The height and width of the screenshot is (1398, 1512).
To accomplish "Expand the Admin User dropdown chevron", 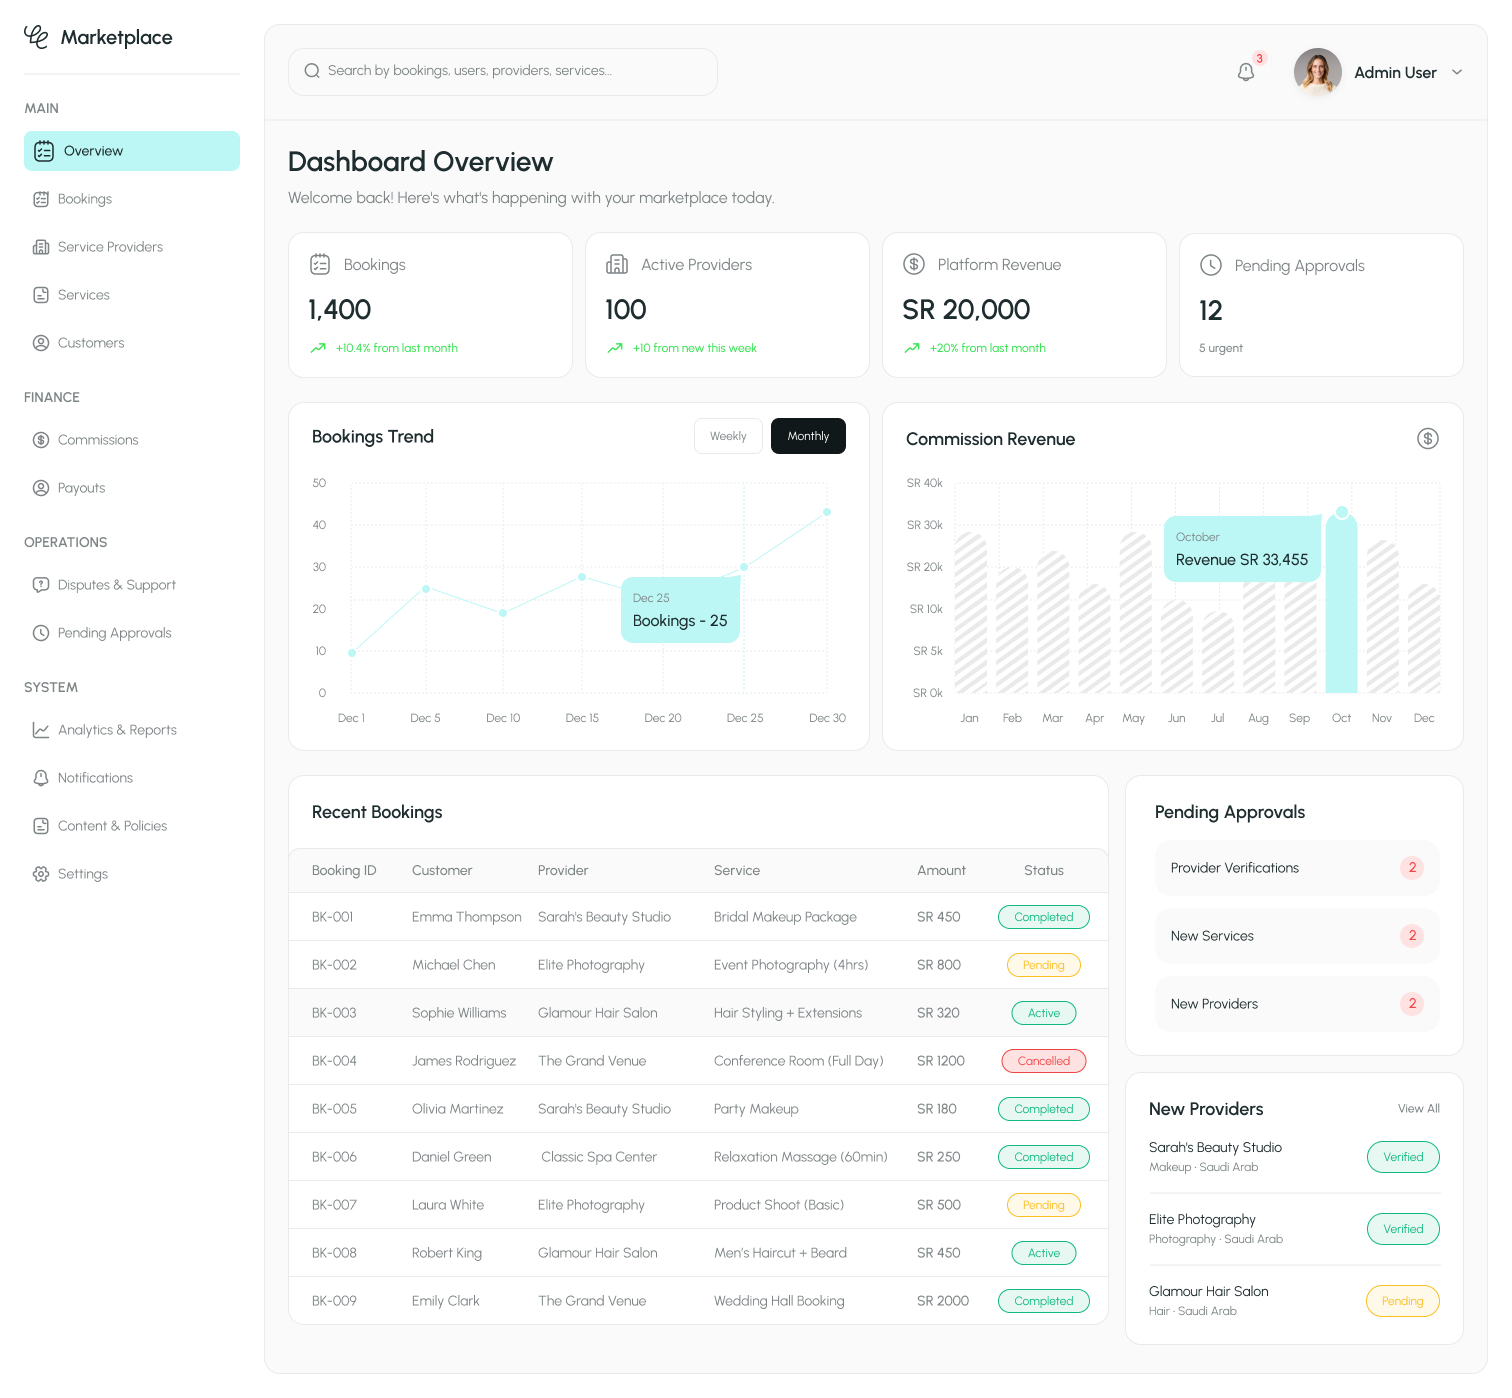I will (x=1457, y=72).
